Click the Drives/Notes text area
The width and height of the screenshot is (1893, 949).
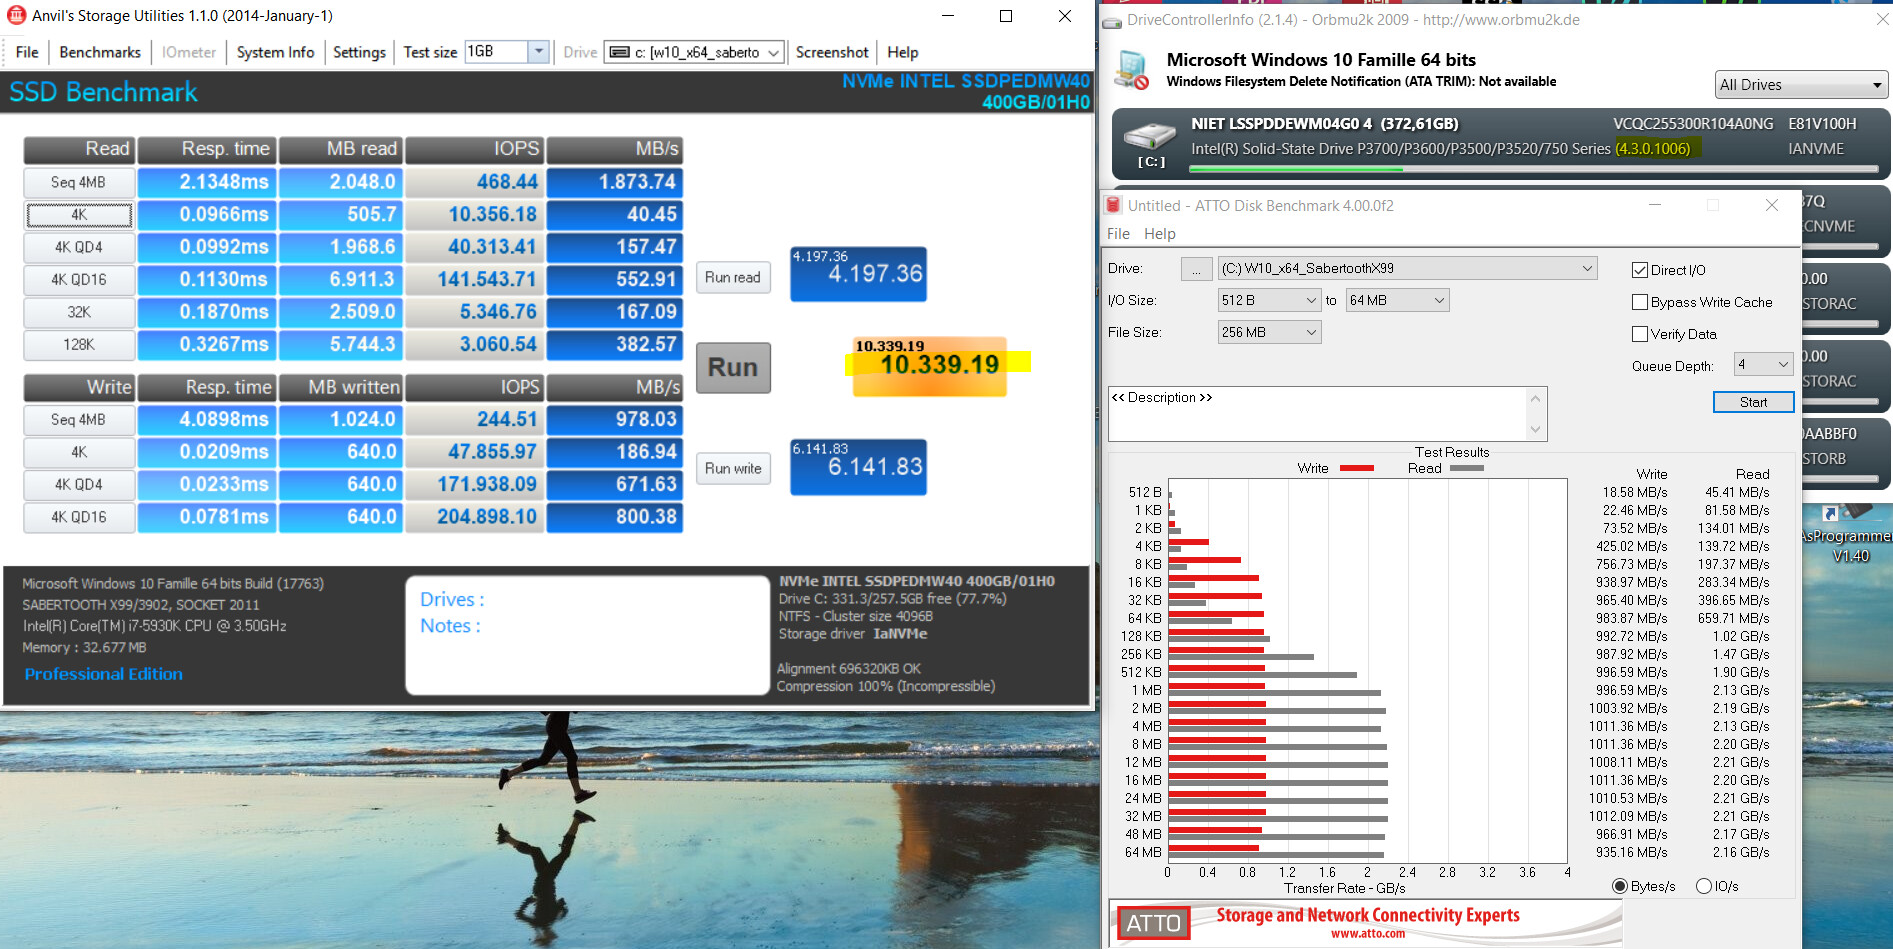[x=587, y=635]
